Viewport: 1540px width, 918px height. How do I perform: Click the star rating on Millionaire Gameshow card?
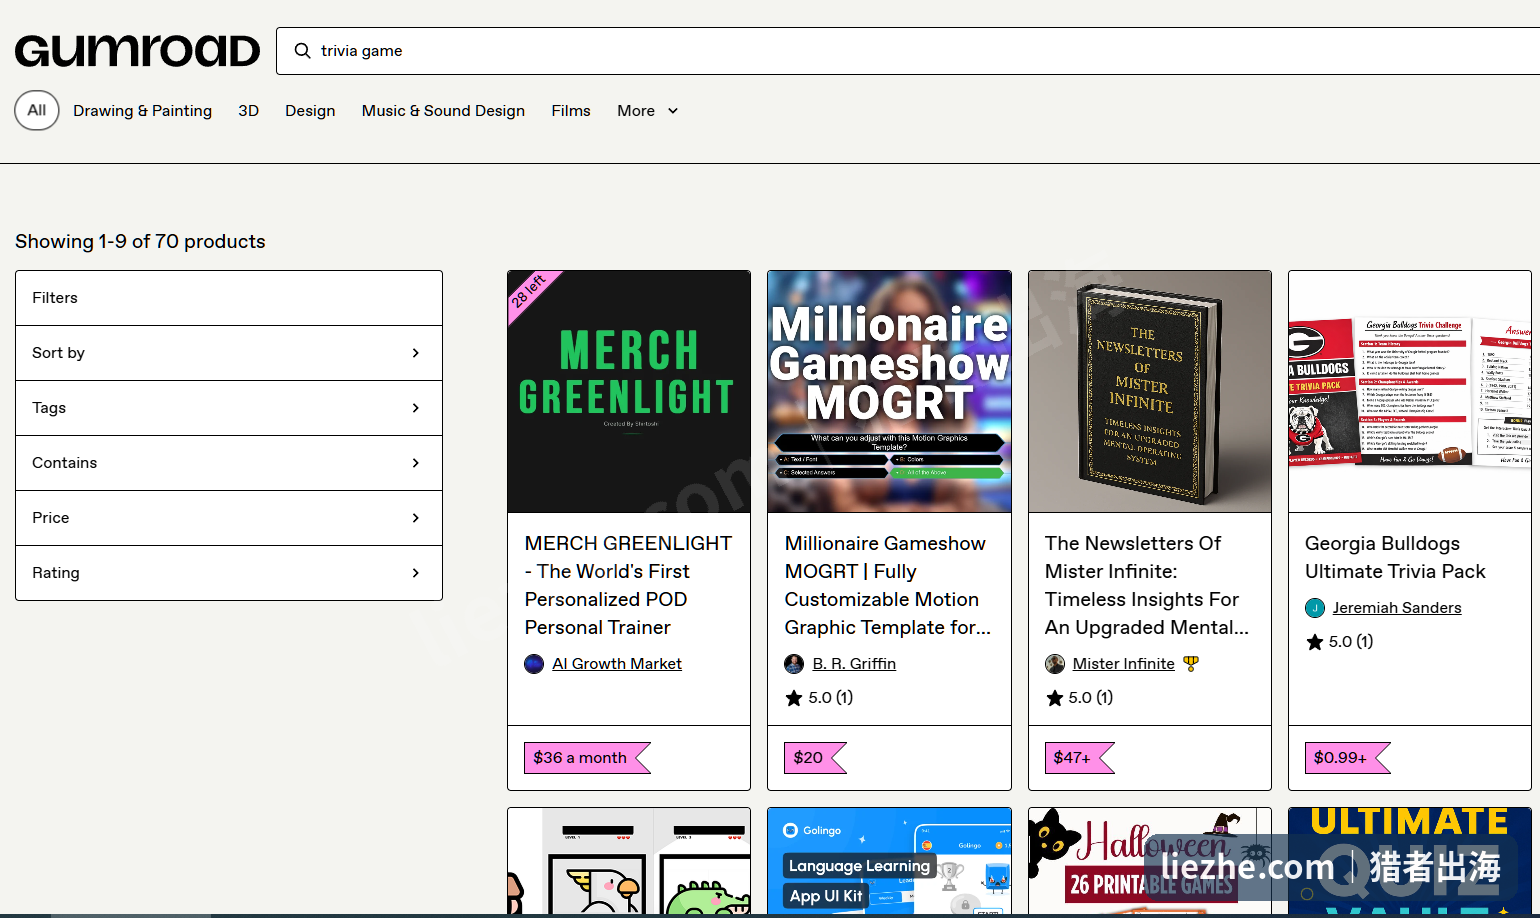pos(819,698)
